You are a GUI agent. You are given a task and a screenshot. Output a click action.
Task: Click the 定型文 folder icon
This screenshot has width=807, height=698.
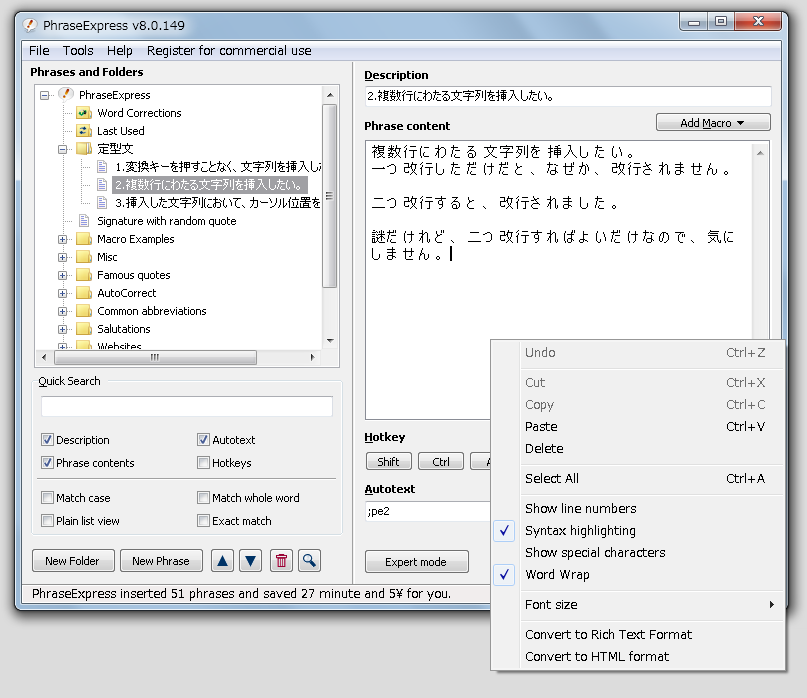tap(83, 149)
